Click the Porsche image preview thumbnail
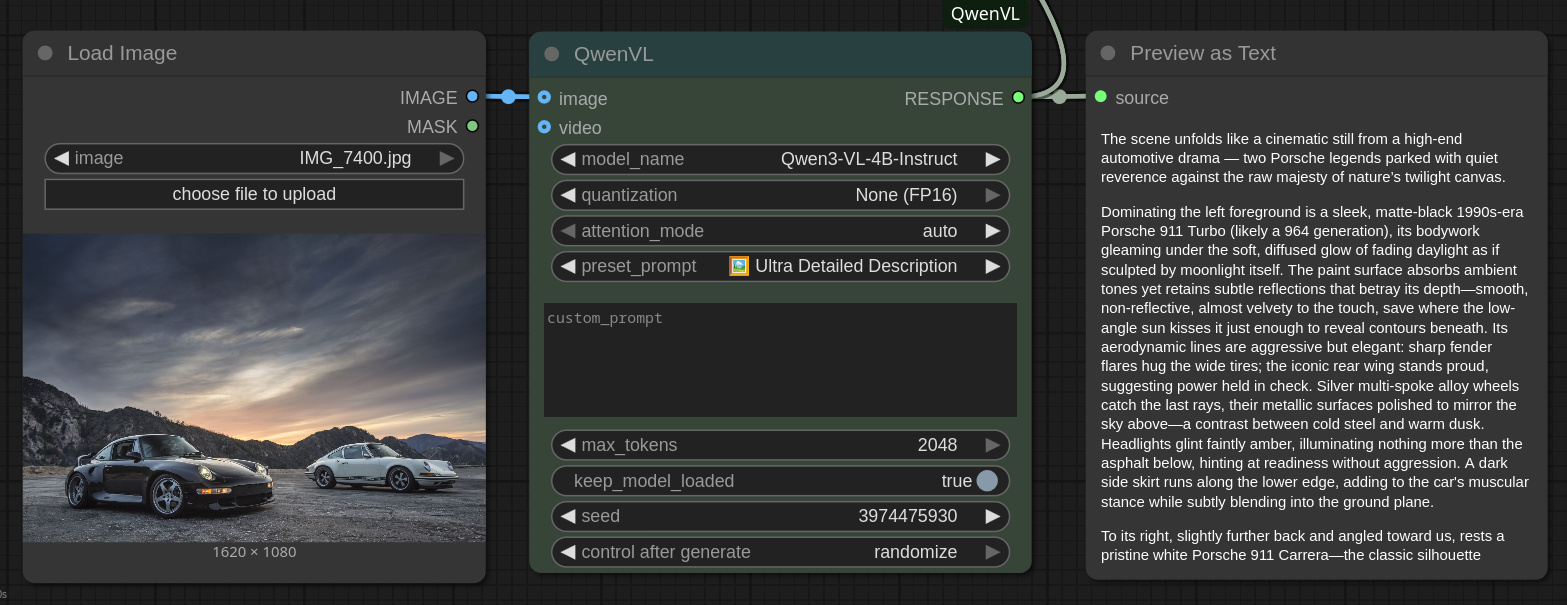1567x605 pixels. (x=254, y=388)
